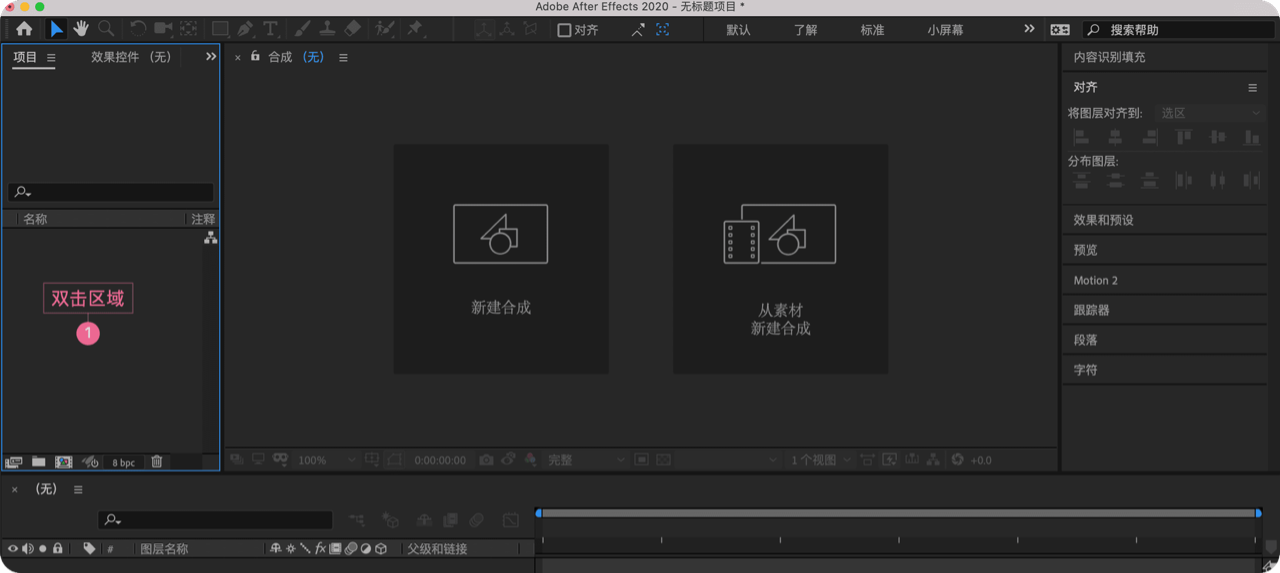The image size is (1280, 573).
Task: Select the Pen tool
Action: point(245,30)
